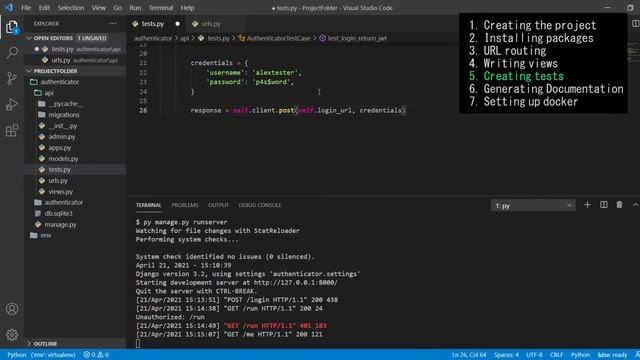Switch to the urls.py editor tab
The width and height of the screenshot is (640, 360).
click(x=211, y=24)
